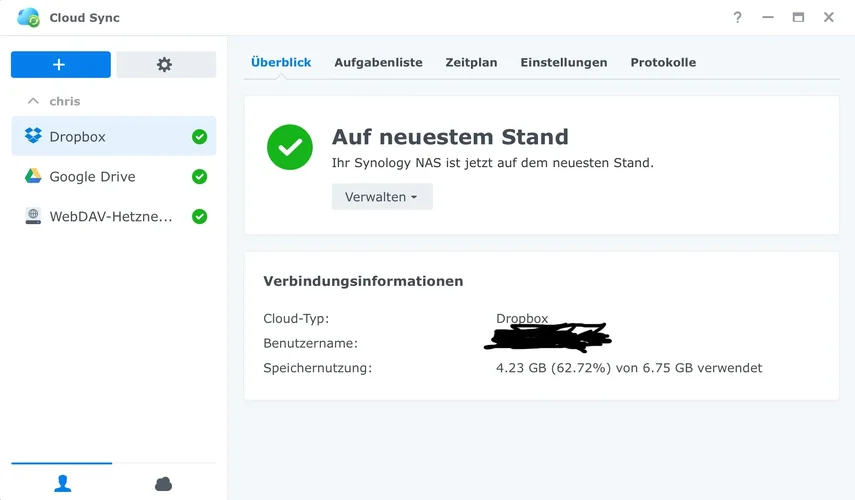Switch to the user view icon
855x500 pixels.
(62, 483)
